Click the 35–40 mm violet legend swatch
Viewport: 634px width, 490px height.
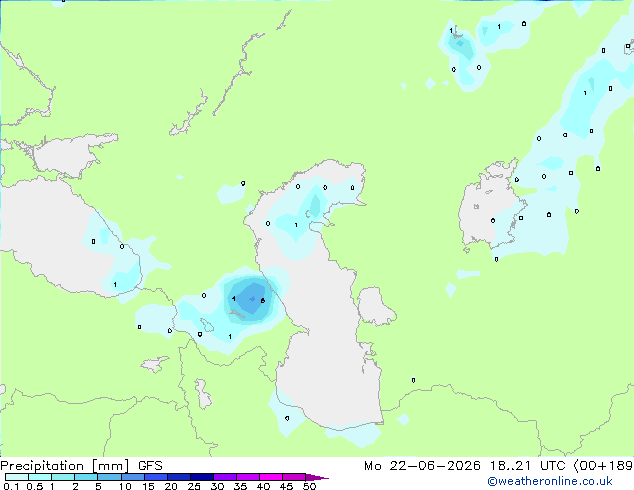coord(247,477)
